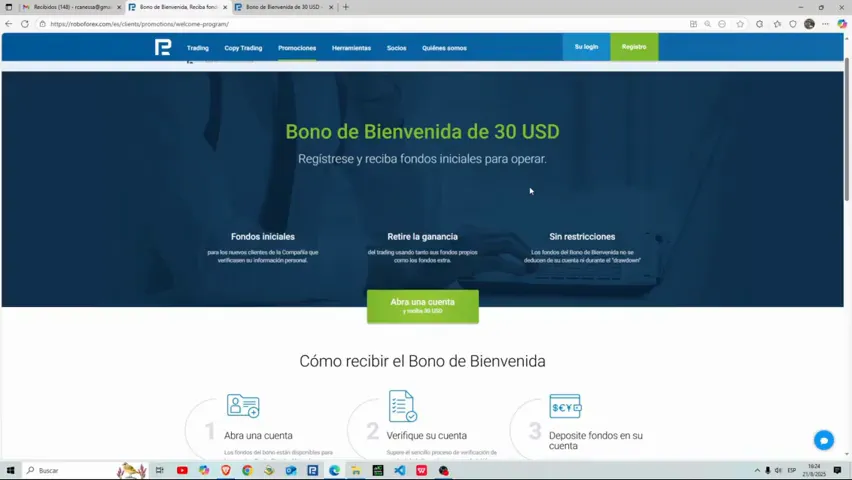Click the 'Cómo recibir el Bono de Bienvenida' heading
This screenshot has height=480, width=852.
[422, 361]
